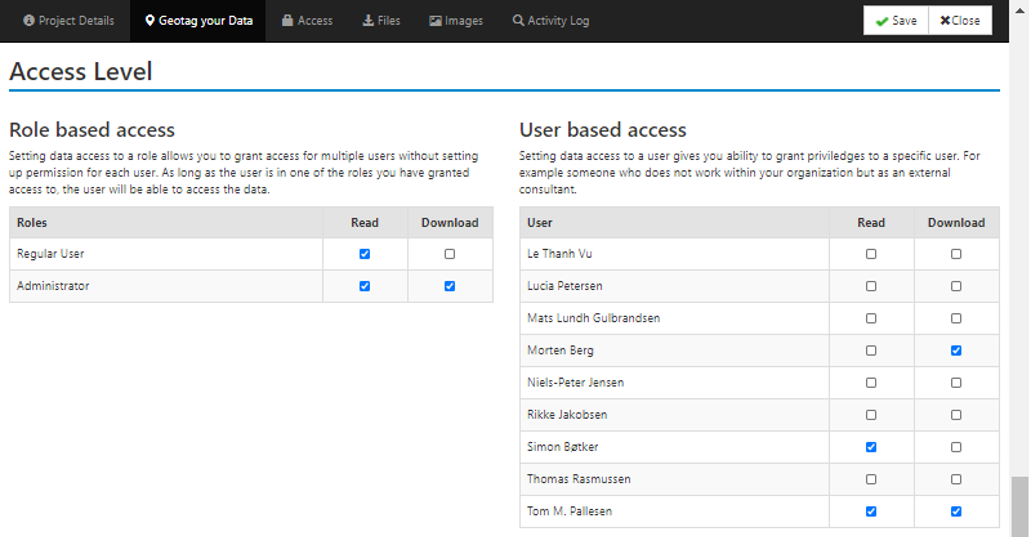This screenshot has height=537, width=1029.
Task: Click the Role based access heading
Action: 92,130
